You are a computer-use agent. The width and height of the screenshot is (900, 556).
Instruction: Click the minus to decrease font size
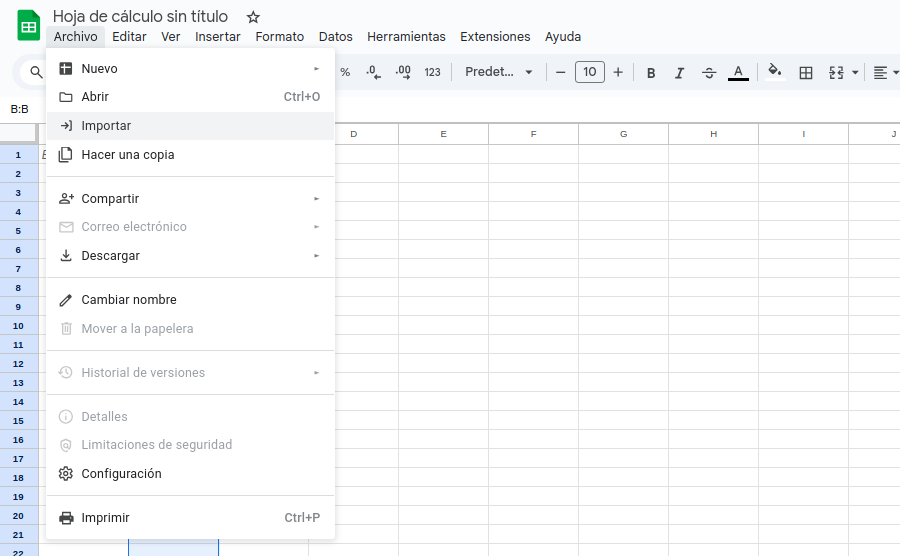pyautogui.click(x=561, y=72)
